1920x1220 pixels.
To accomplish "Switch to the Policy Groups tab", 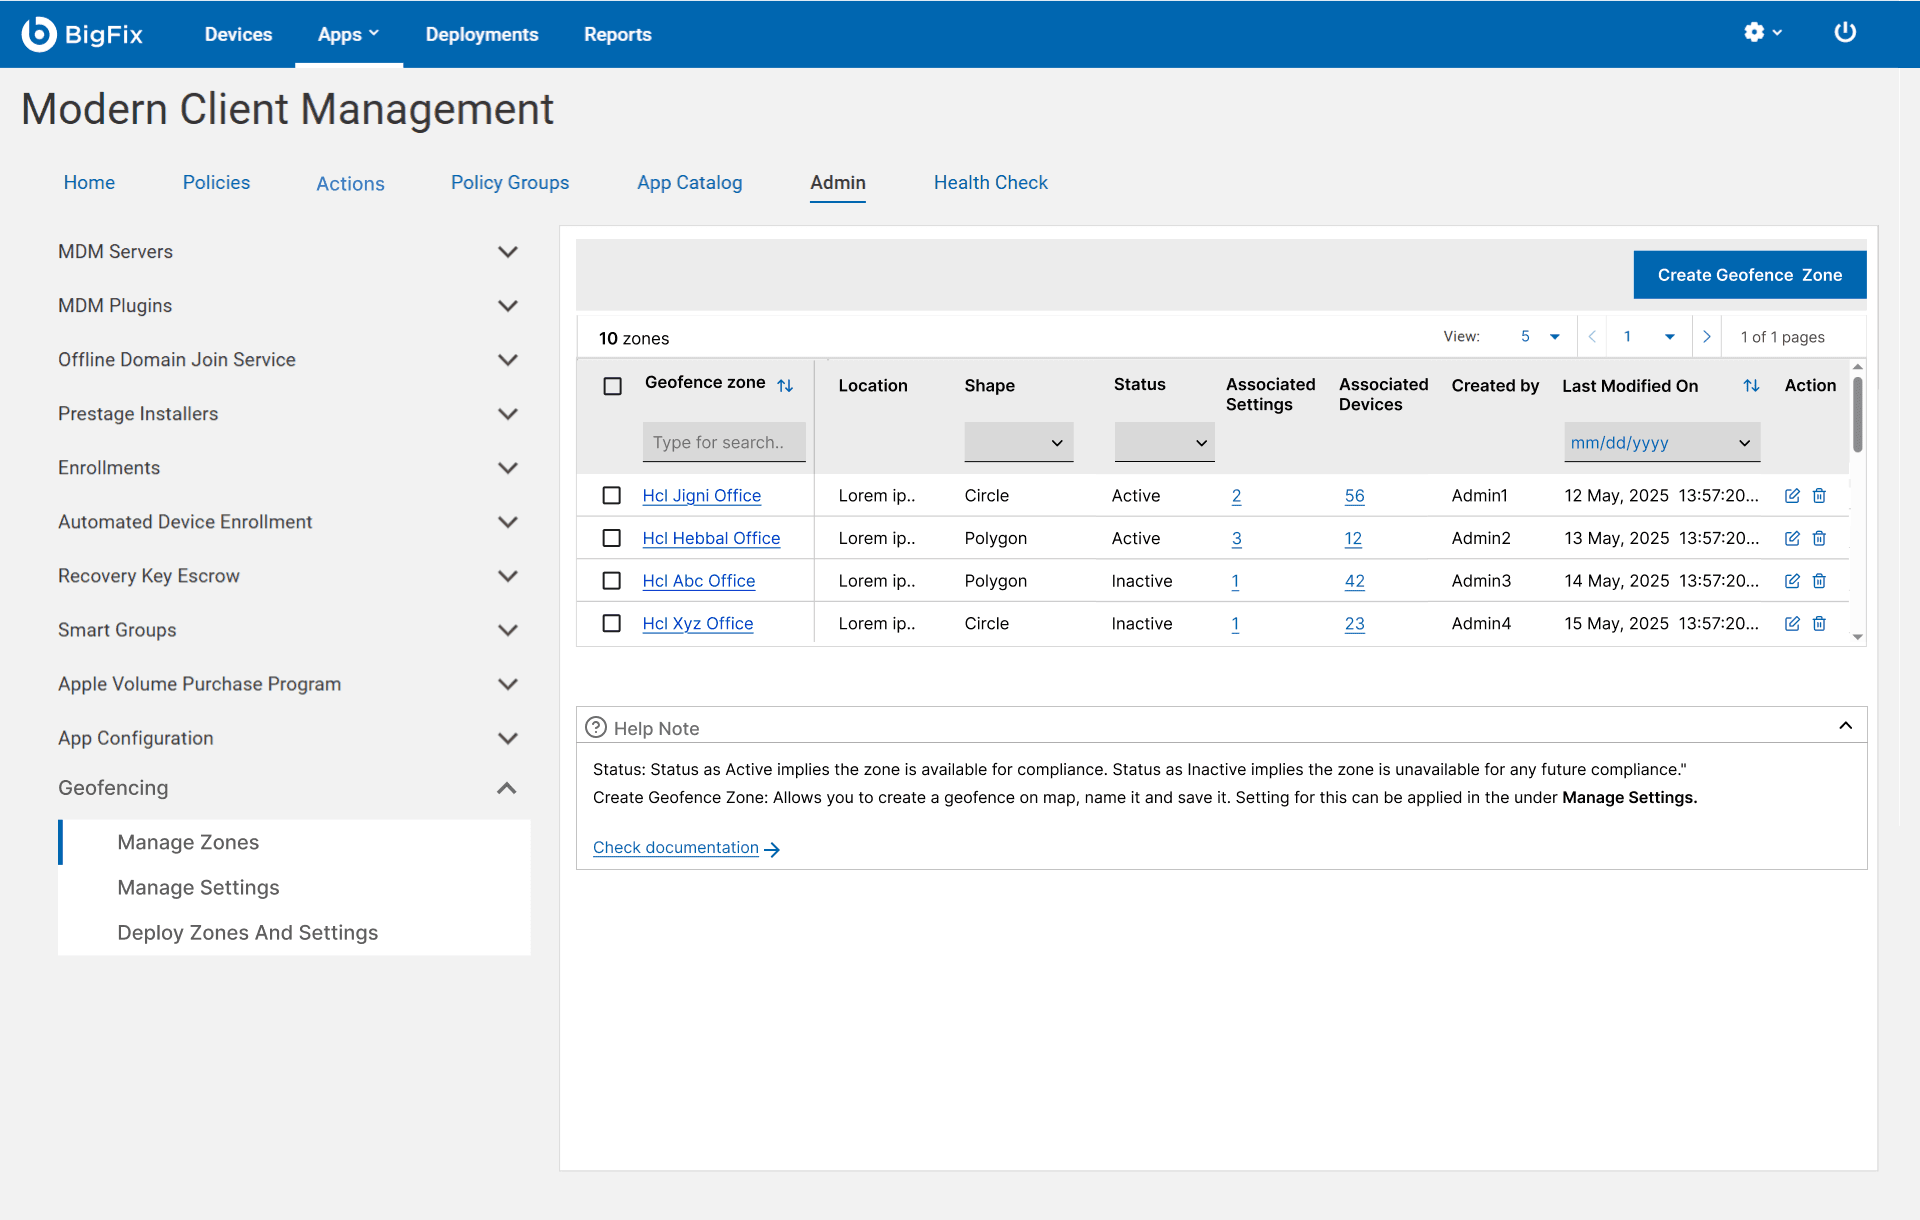I will 510,183.
